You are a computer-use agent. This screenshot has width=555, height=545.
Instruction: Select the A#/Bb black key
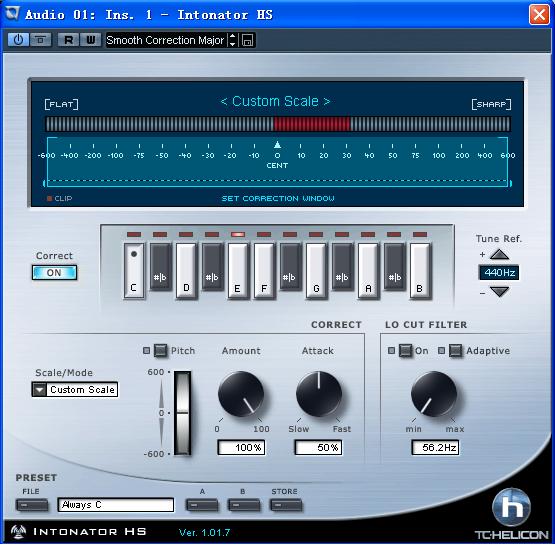[x=394, y=266]
